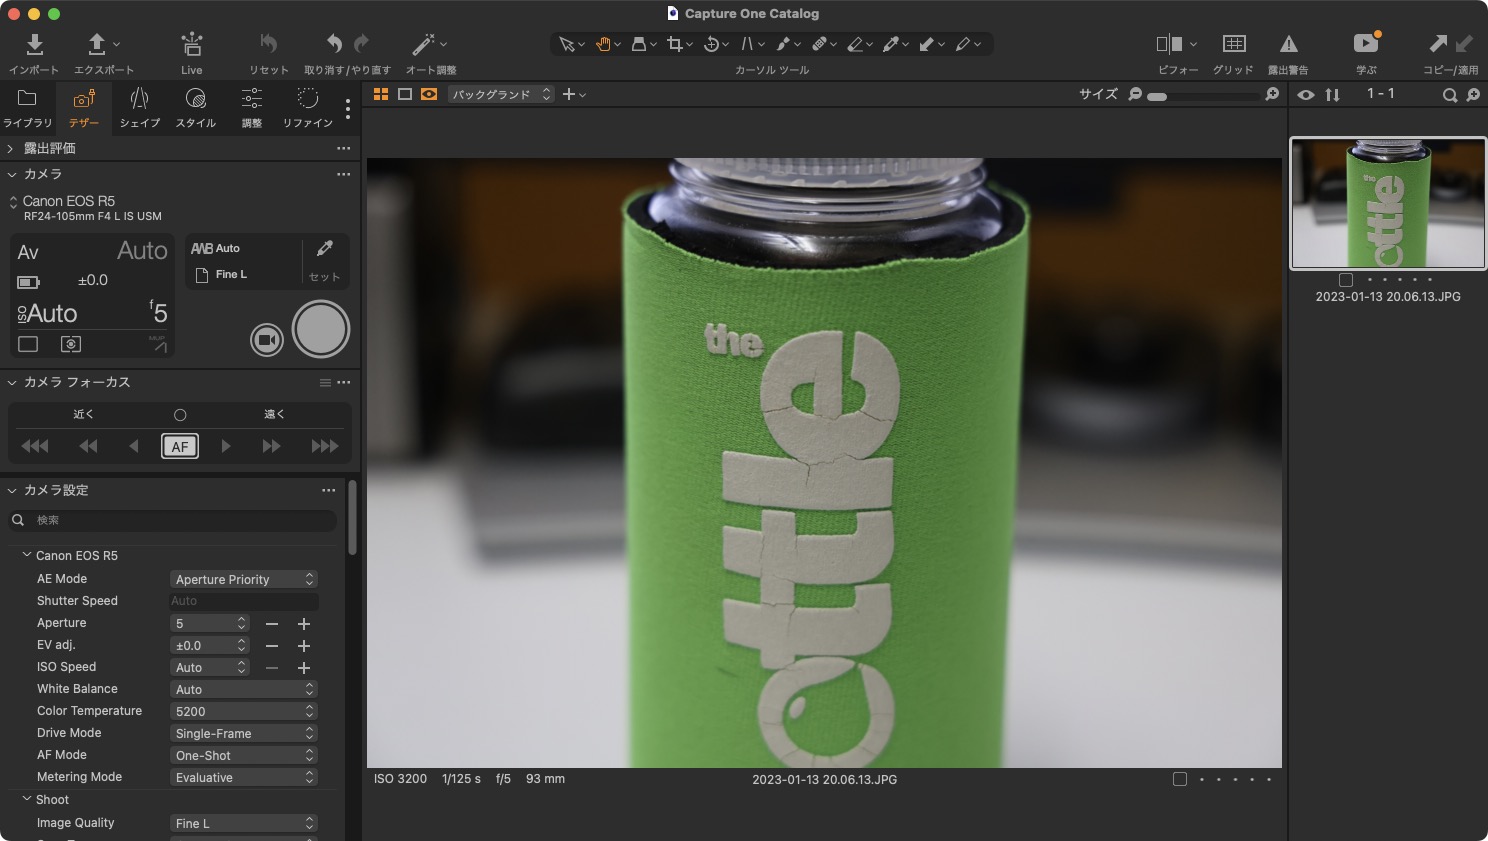Image resolution: width=1488 pixels, height=841 pixels.
Task: Open the AF Mode One-Shot dropdown
Action: 244,755
